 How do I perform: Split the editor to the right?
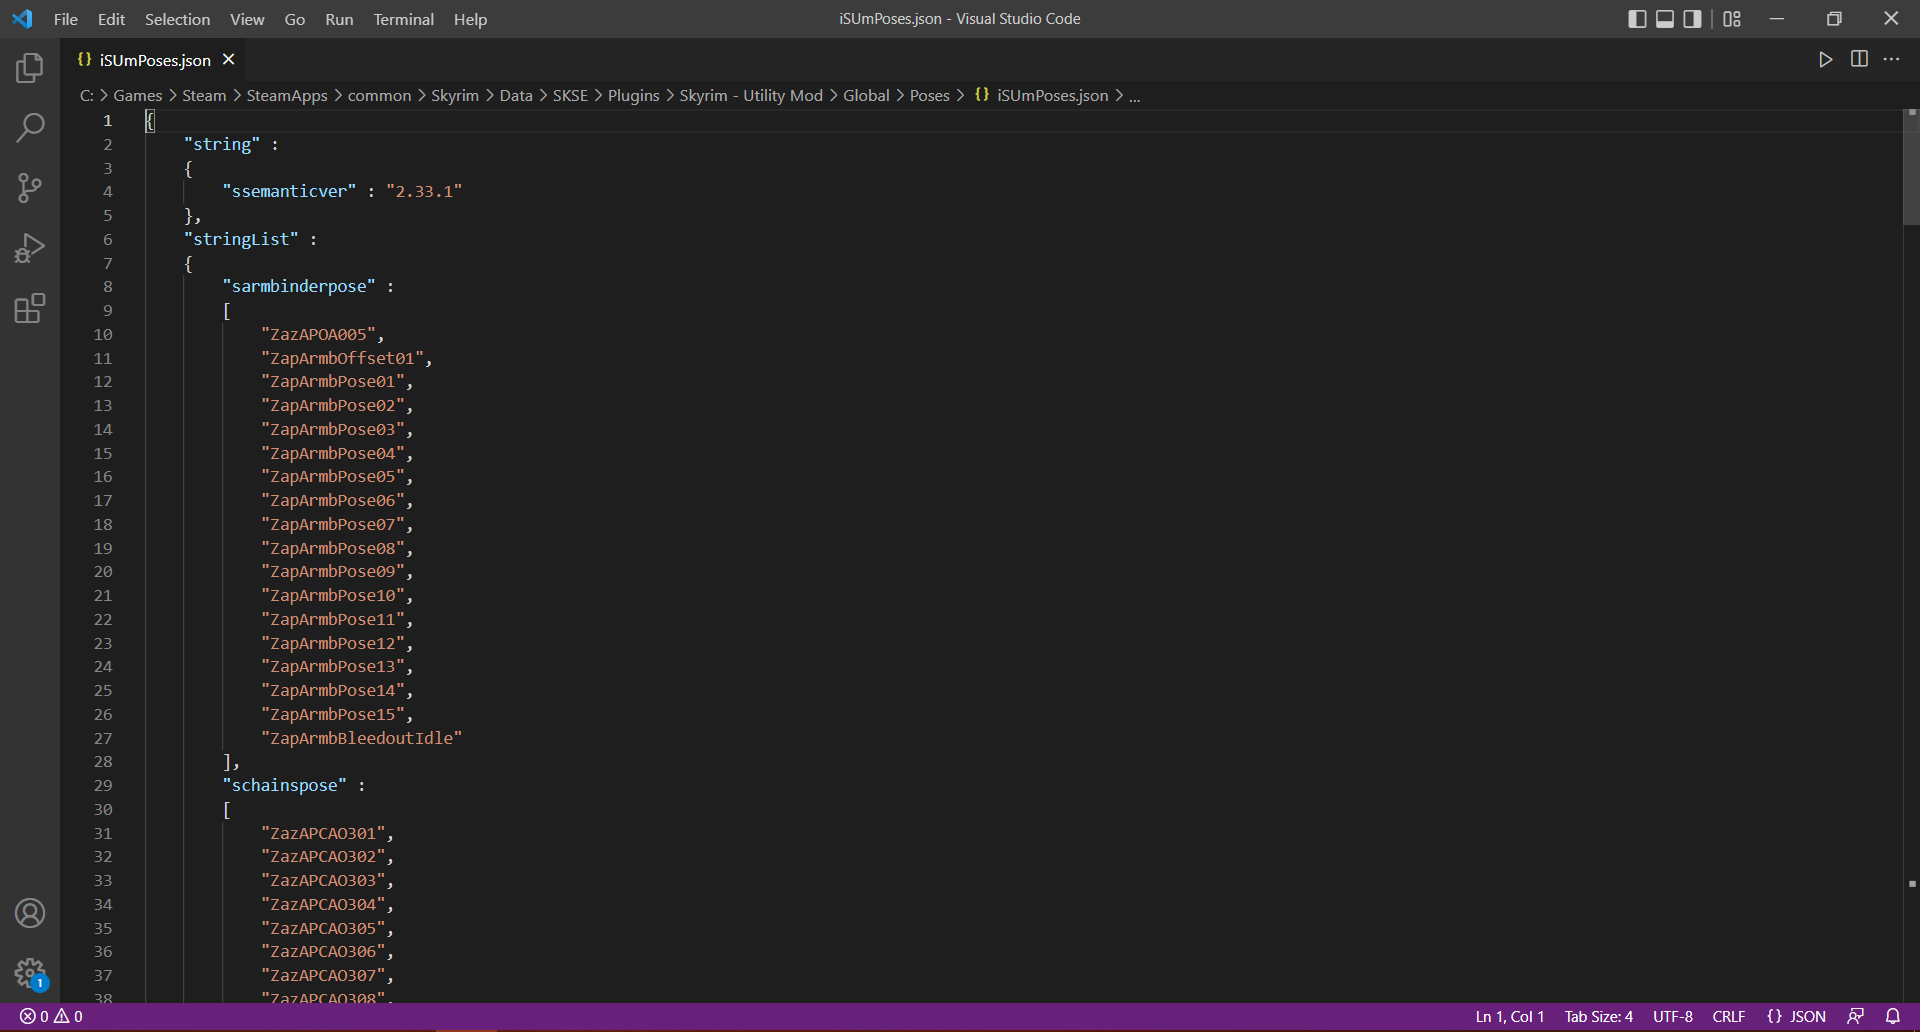[x=1859, y=60]
